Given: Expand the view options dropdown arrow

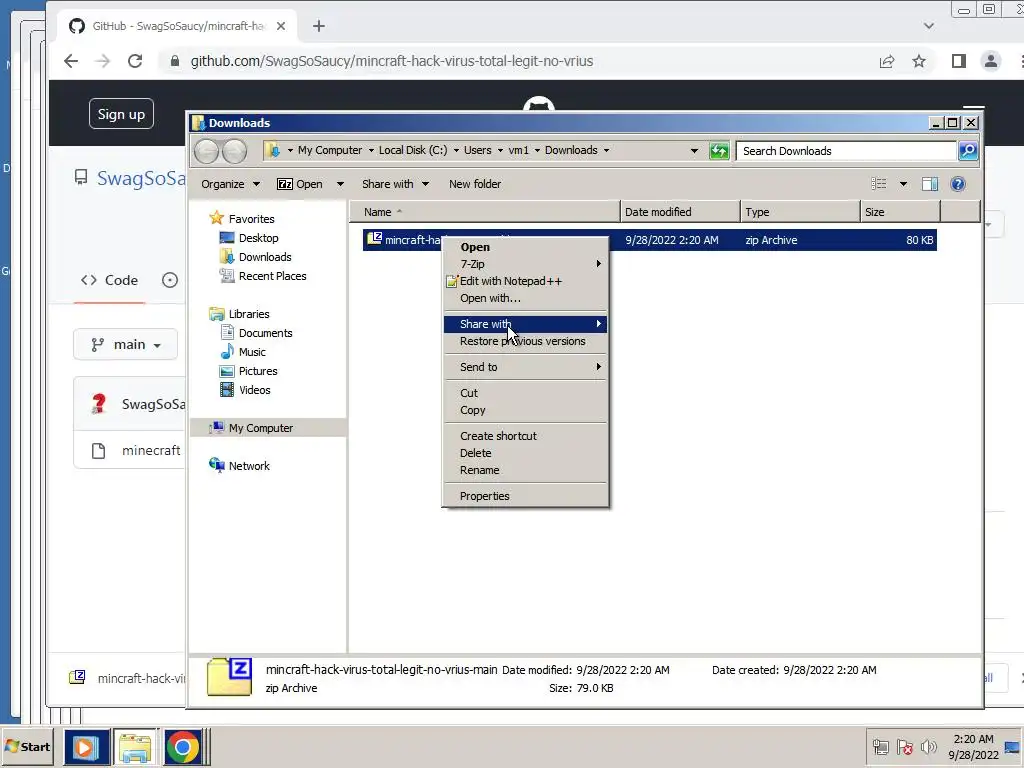Looking at the screenshot, I should [x=903, y=184].
